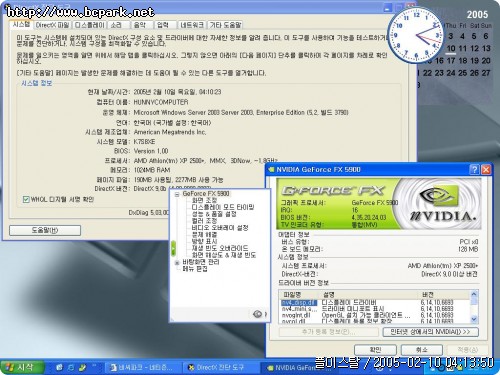
Task: Select 화면 해상도 & 재생 빈도 tree item
Action: tap(224, 255)
